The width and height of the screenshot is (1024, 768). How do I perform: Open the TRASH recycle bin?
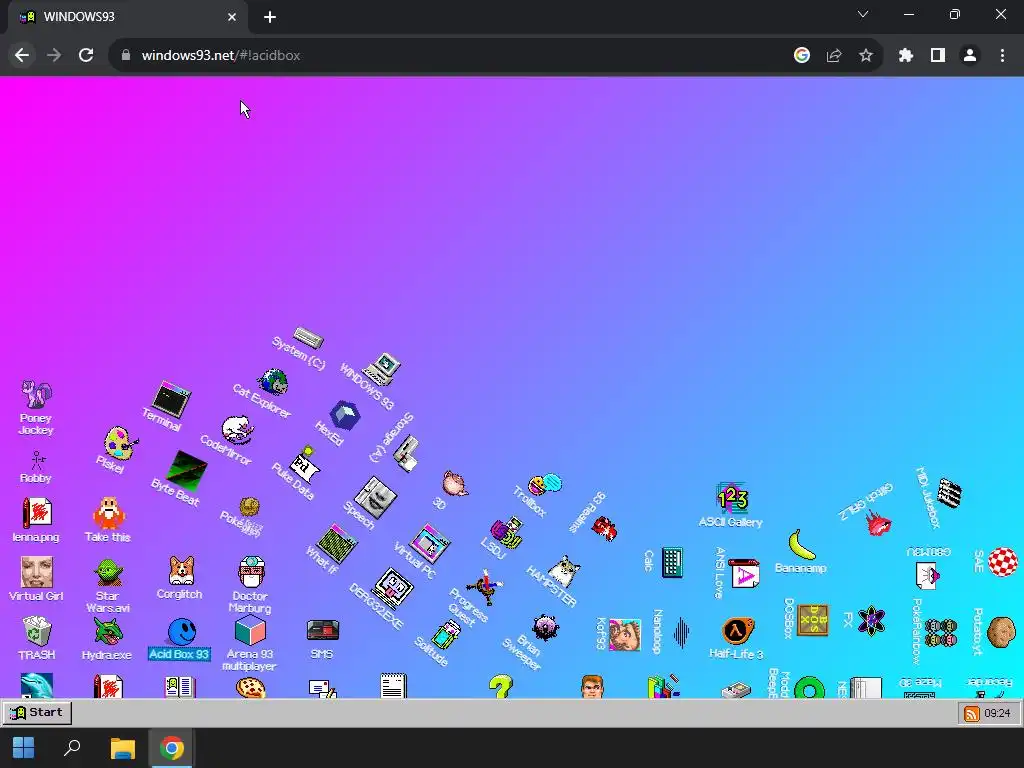[37, 632]
